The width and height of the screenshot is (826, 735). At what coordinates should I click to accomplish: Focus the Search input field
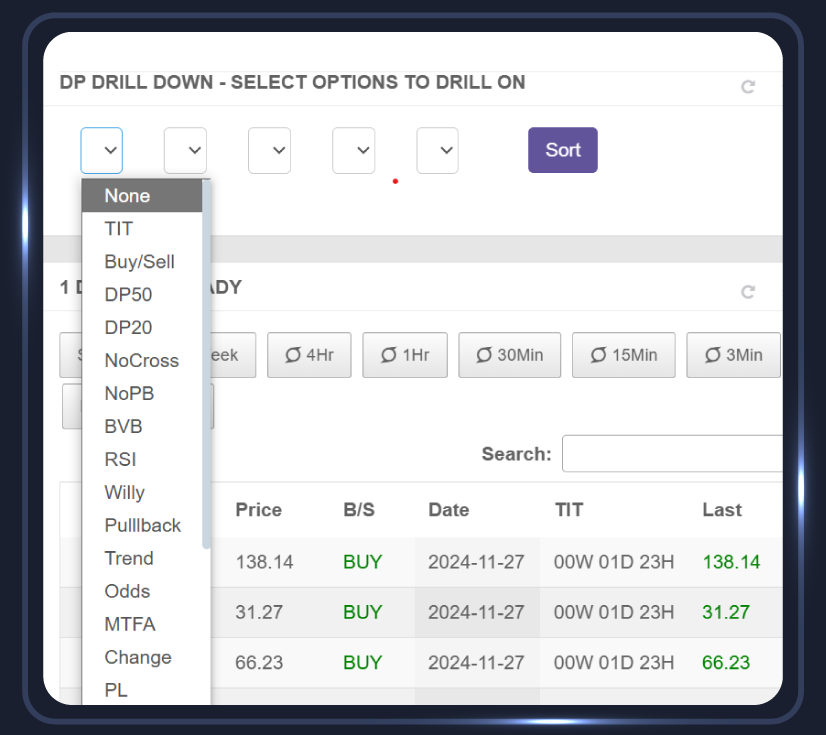pos(671,453)
